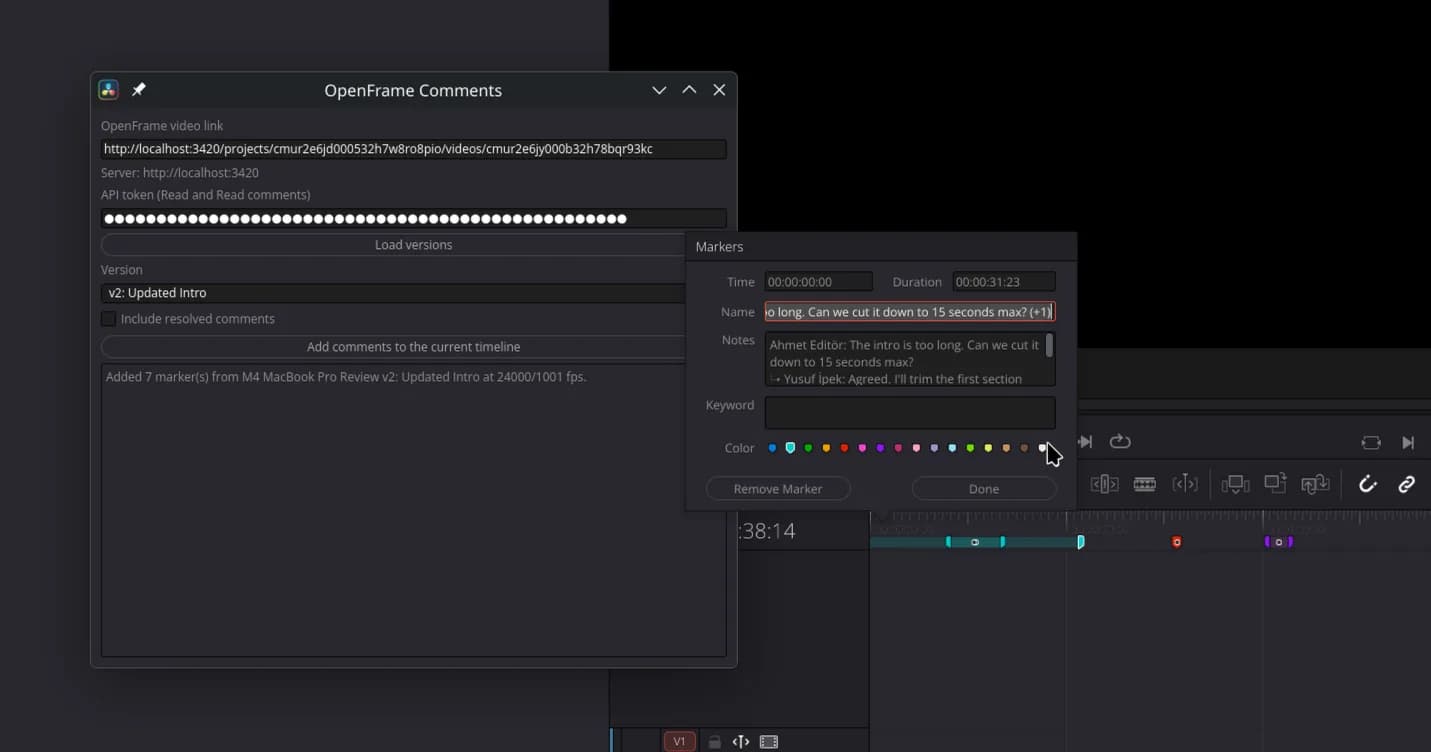Image resolution: width=1431 pixels, height=752 pixels.
Task: Click the marker Name text field
Action: point(909,312)
